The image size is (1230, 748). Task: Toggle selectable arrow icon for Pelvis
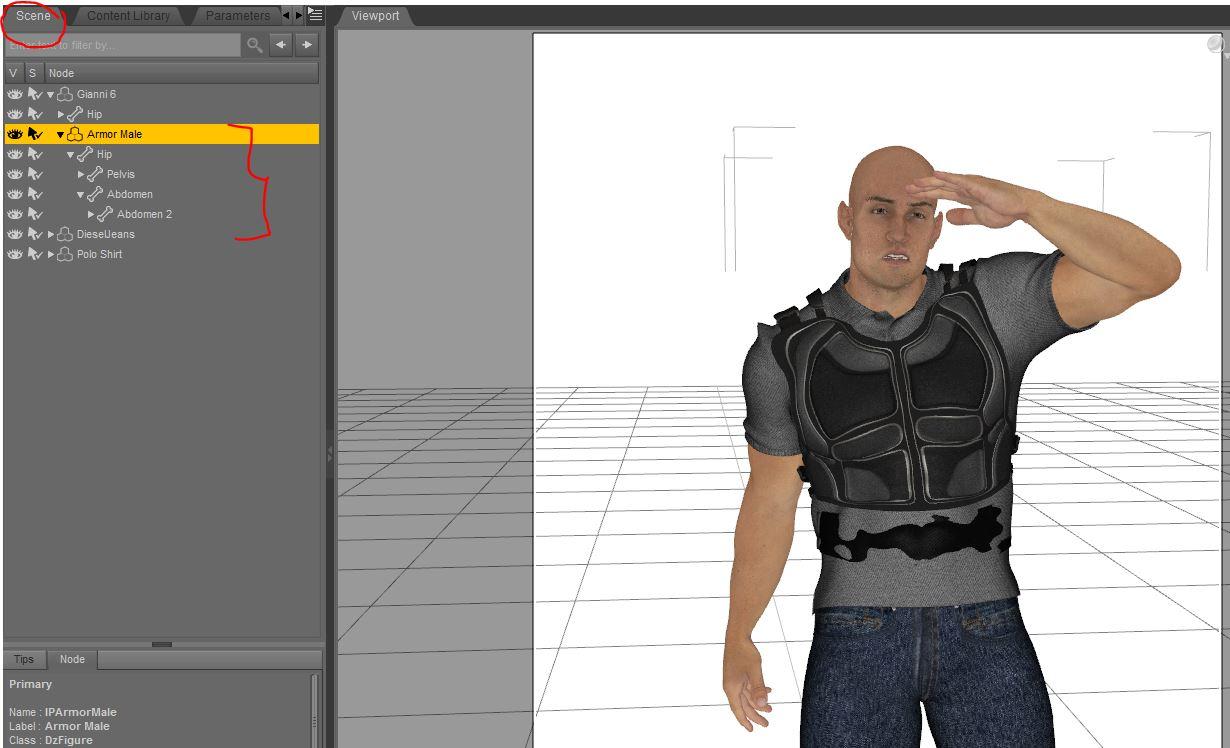point(35,174)
